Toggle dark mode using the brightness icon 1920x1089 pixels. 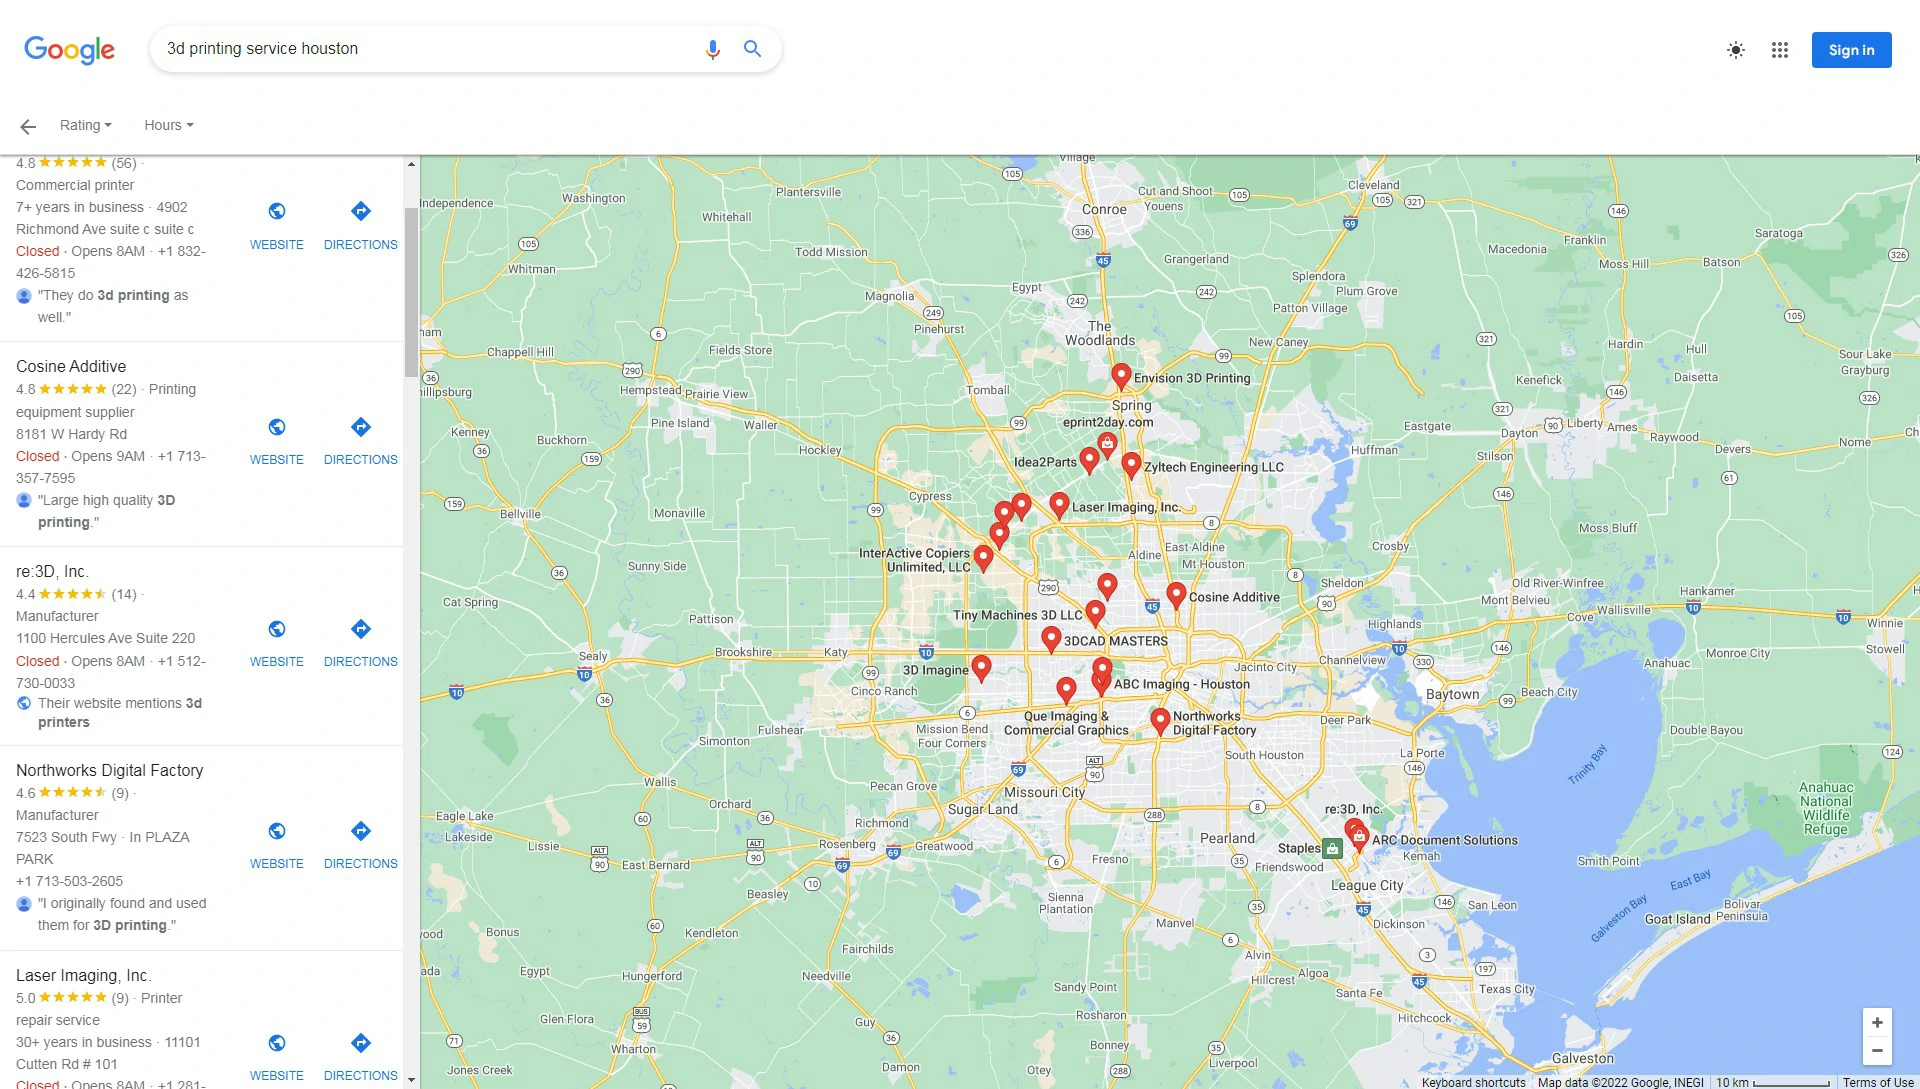[x=1736, y=49]
